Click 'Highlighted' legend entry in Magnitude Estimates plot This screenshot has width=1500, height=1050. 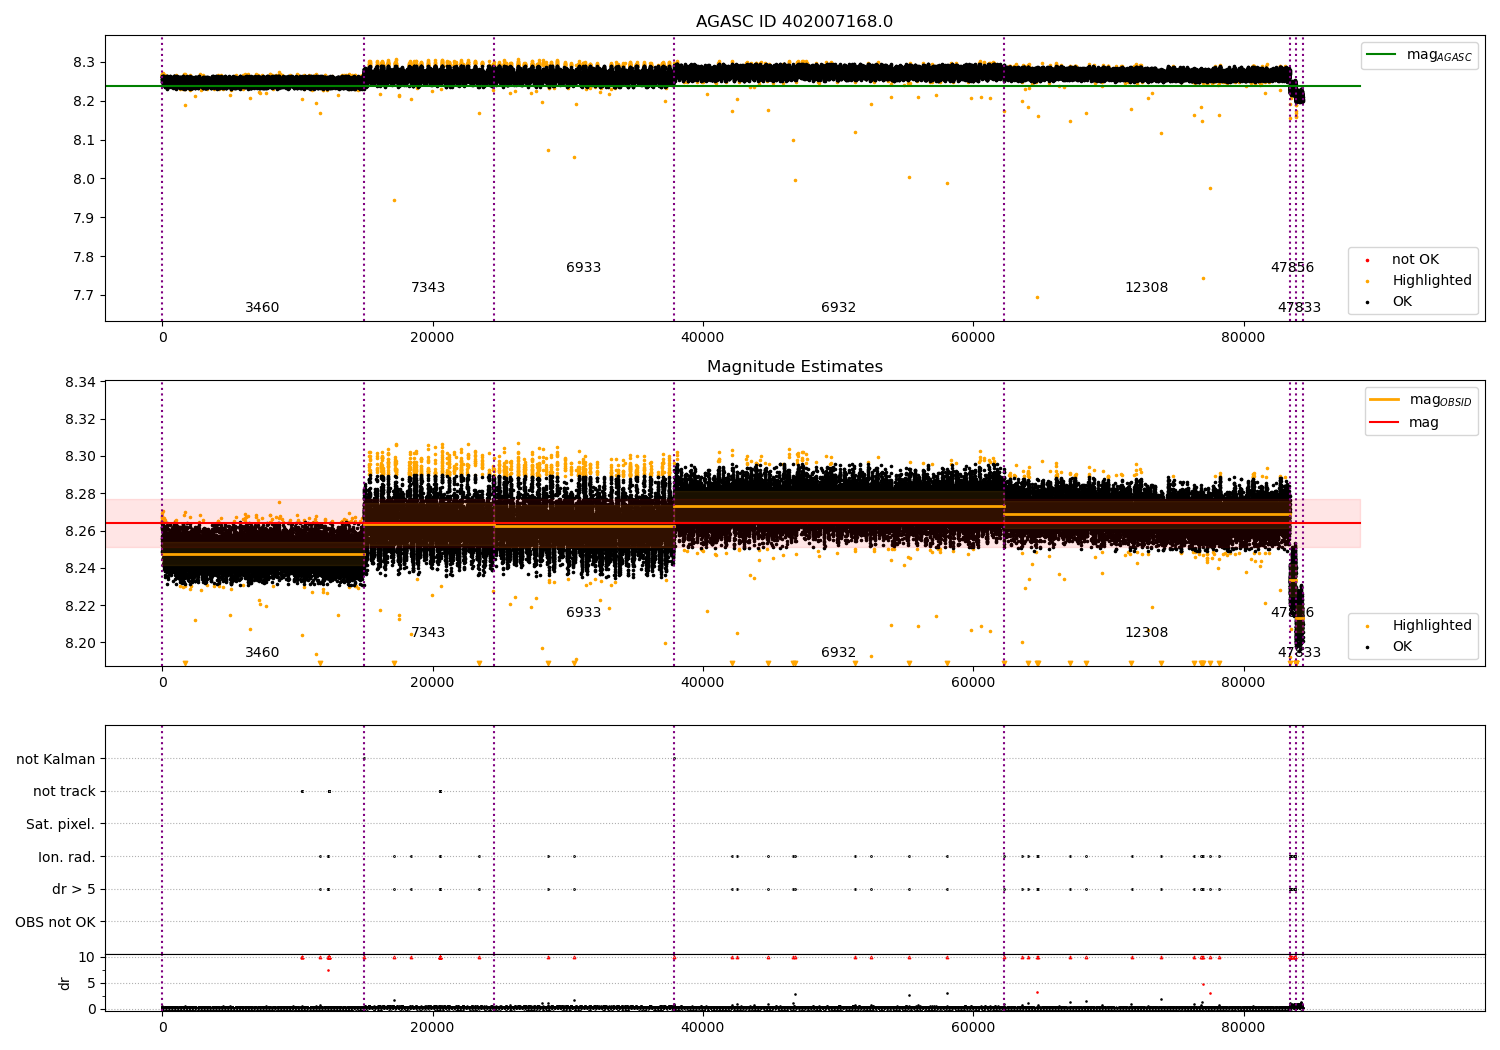[1432, 626]
